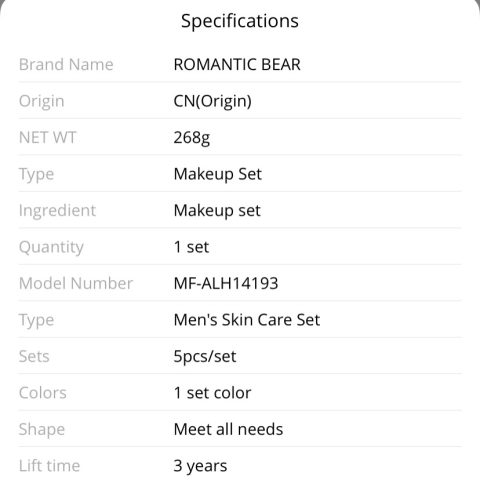Image resolution: width=480 pixels, height=480 pixels.
Task: Click the 1 set quantity value
Action: pos(191,247)
